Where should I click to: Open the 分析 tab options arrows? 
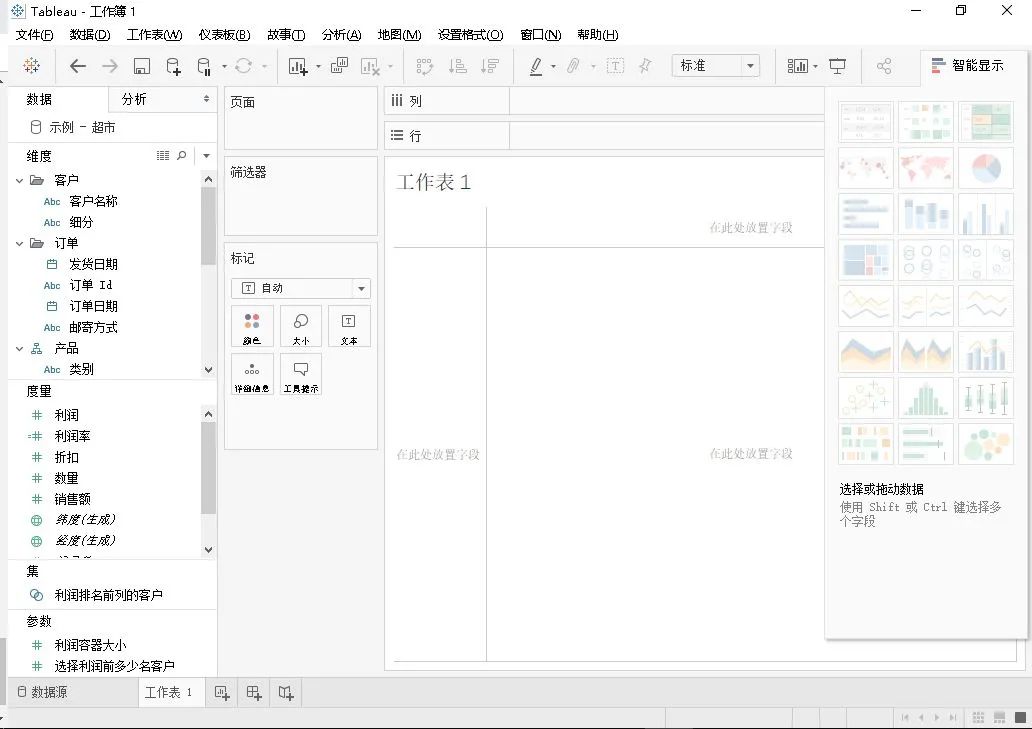tap(207, 99)
